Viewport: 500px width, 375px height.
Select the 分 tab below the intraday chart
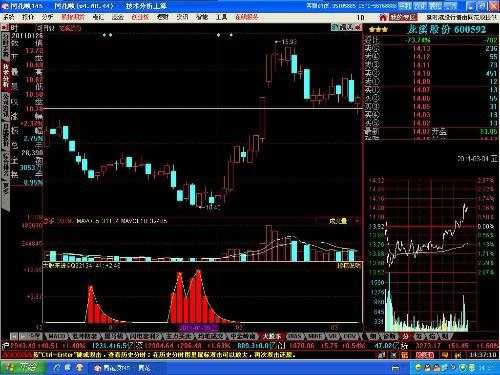click(x=405, y=336)
